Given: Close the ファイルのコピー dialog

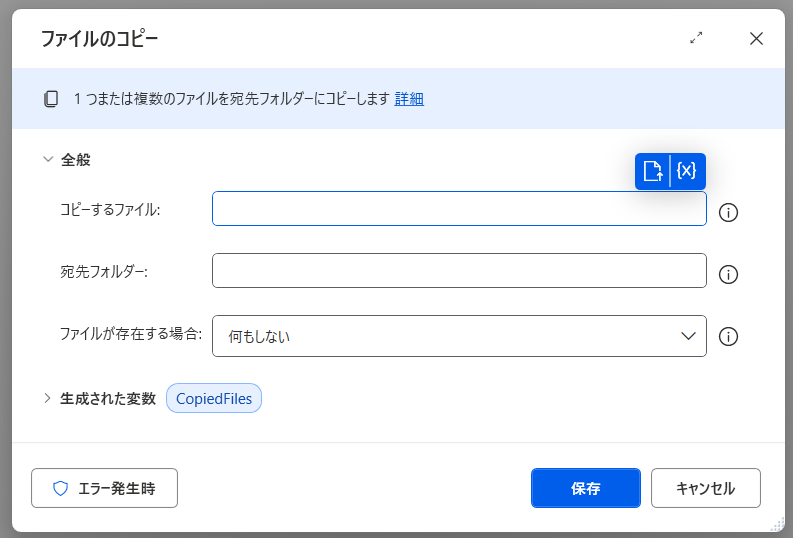Looking at the screenshot, I should (756, 38).
